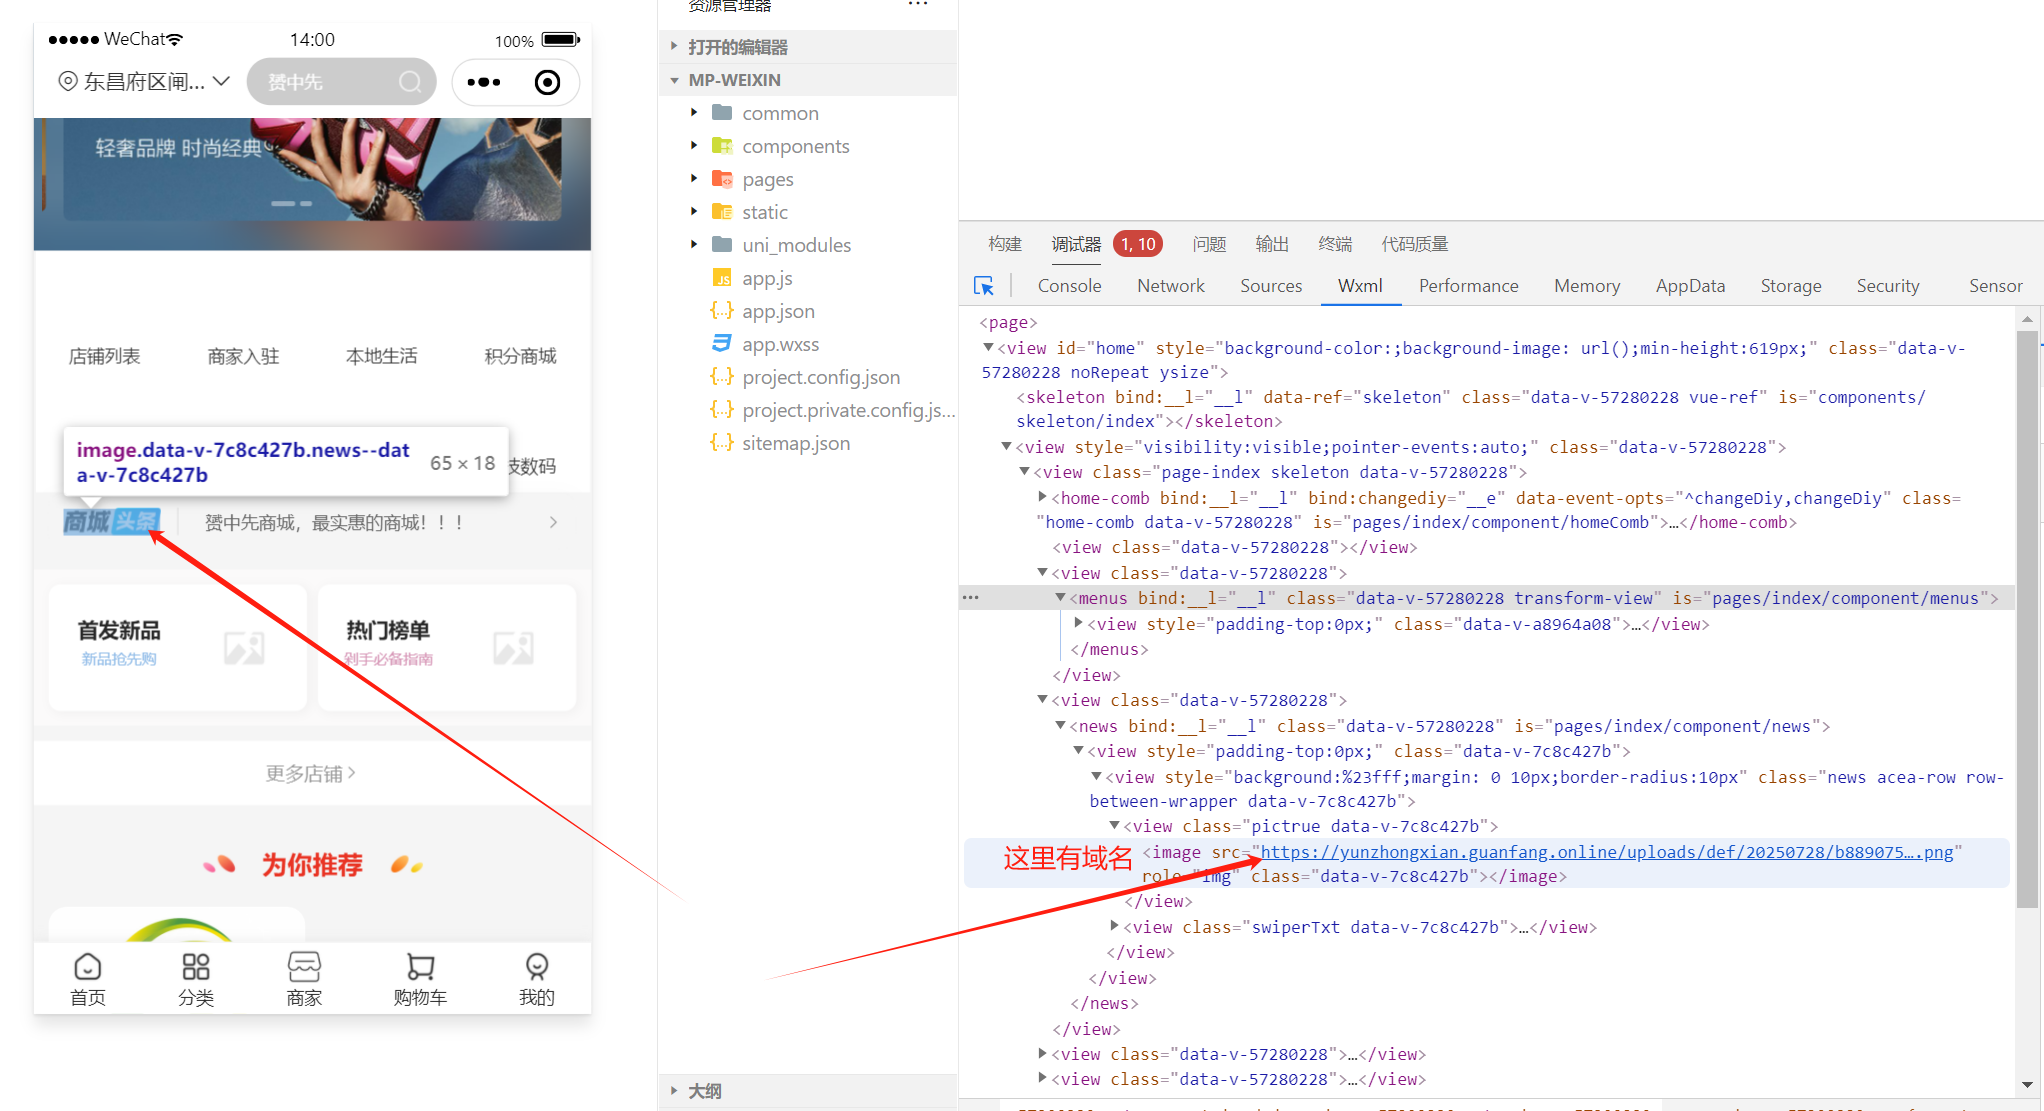The width and height of the screenshot is (2044, 1111).
Task: Click the 首发新品 placeholder image
Action: pos(244,648)
